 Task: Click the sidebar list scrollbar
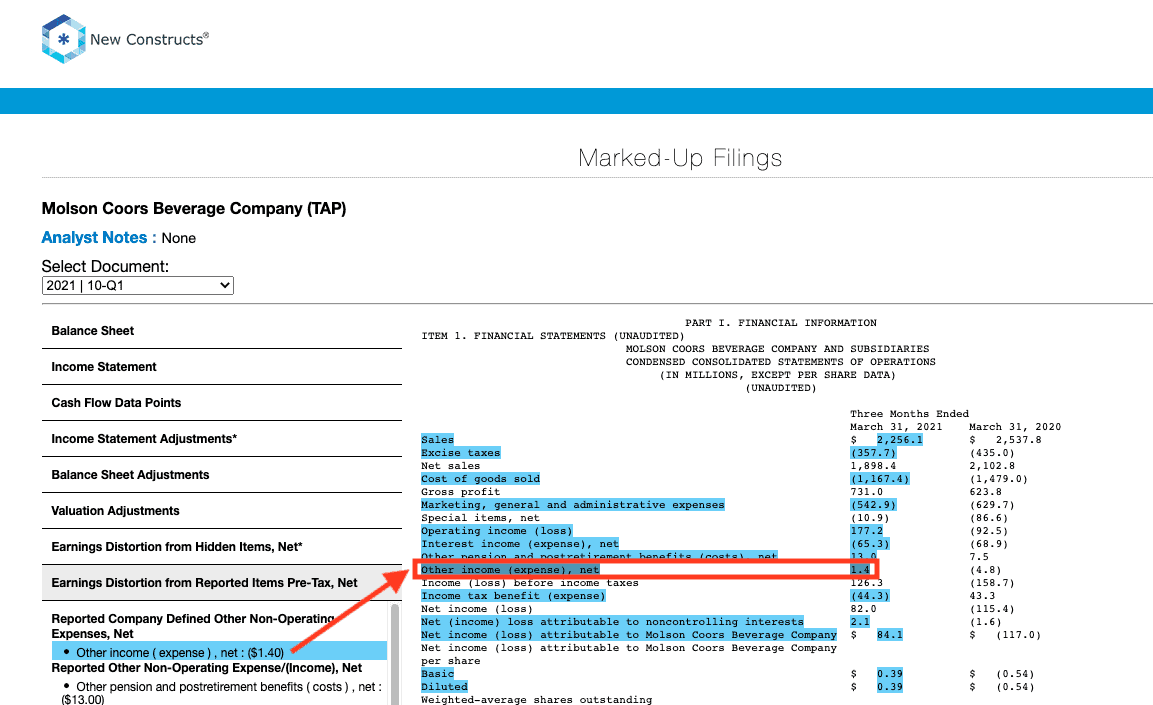395,654
